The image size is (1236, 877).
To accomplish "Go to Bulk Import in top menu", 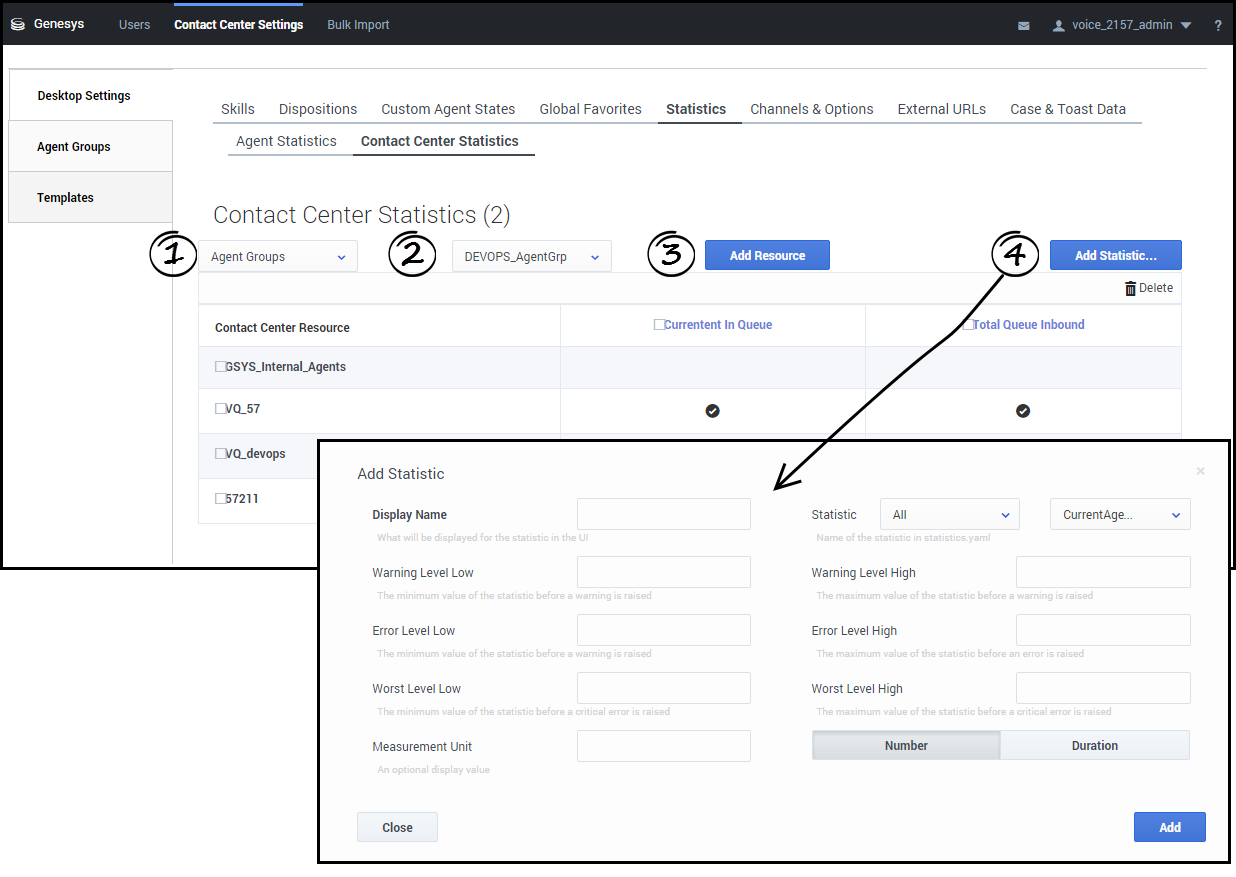I will pos(358,25).
